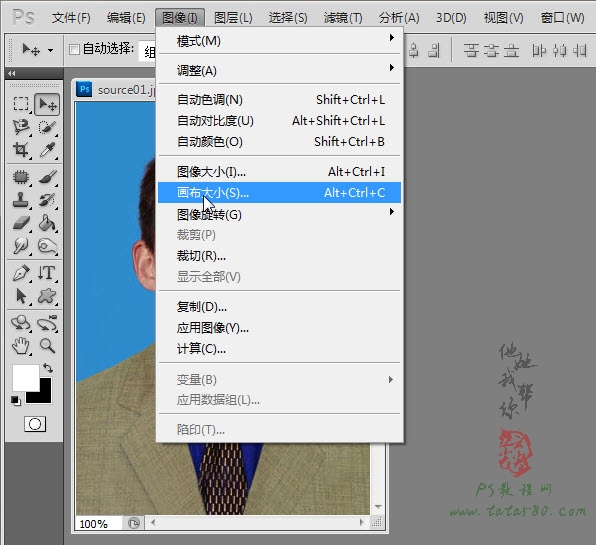Viewport: 596px width, 545px height.
Task: Apply 自动色调(N) from Image menu
Action: (279, 100)
